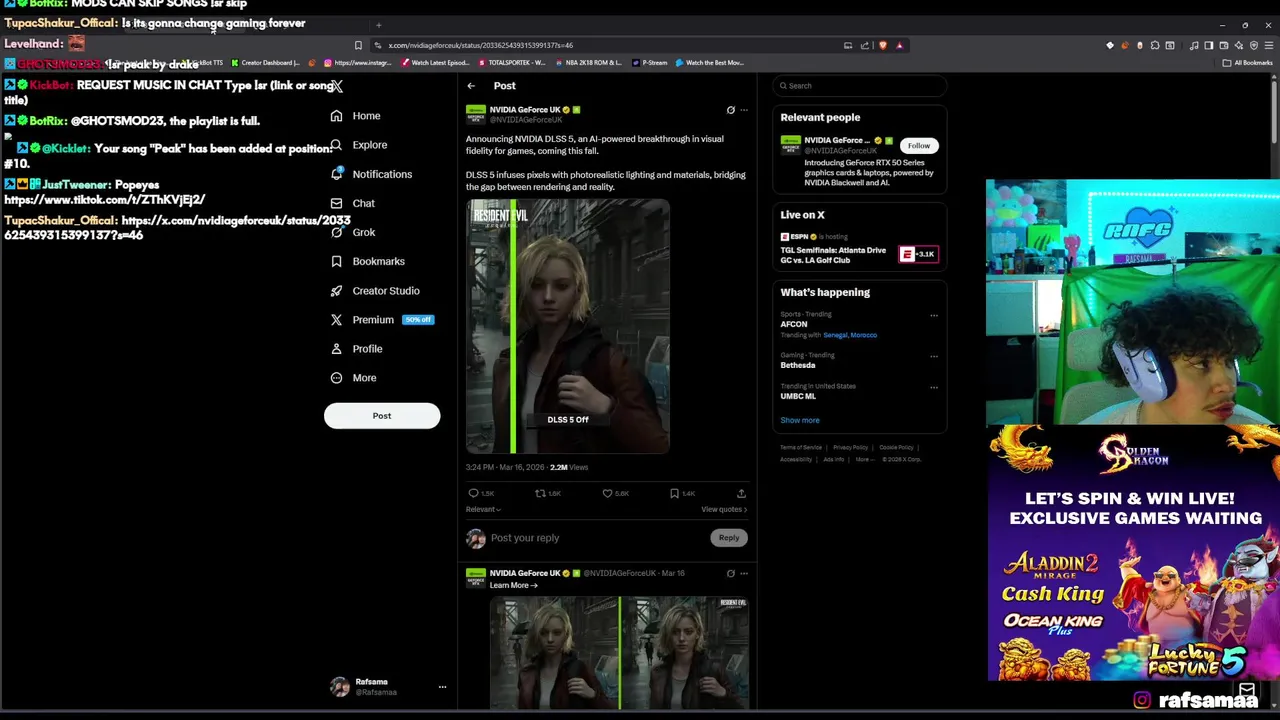
Task: Open the Profile person icon
Action: (x=337, y=349)
